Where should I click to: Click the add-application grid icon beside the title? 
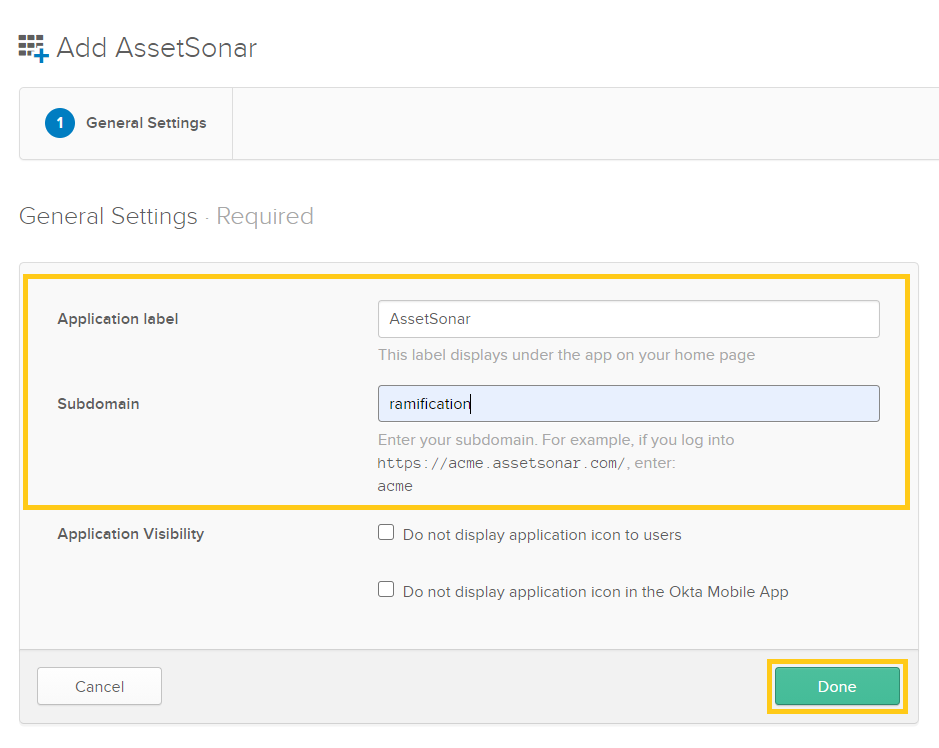(33, 49)
